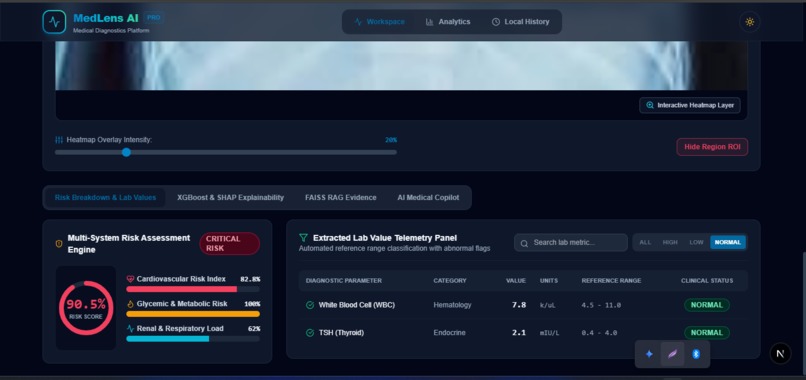Select Risk Breakdown & Lab Values tab
Screen dimensions: 806x380
point(105,197)
